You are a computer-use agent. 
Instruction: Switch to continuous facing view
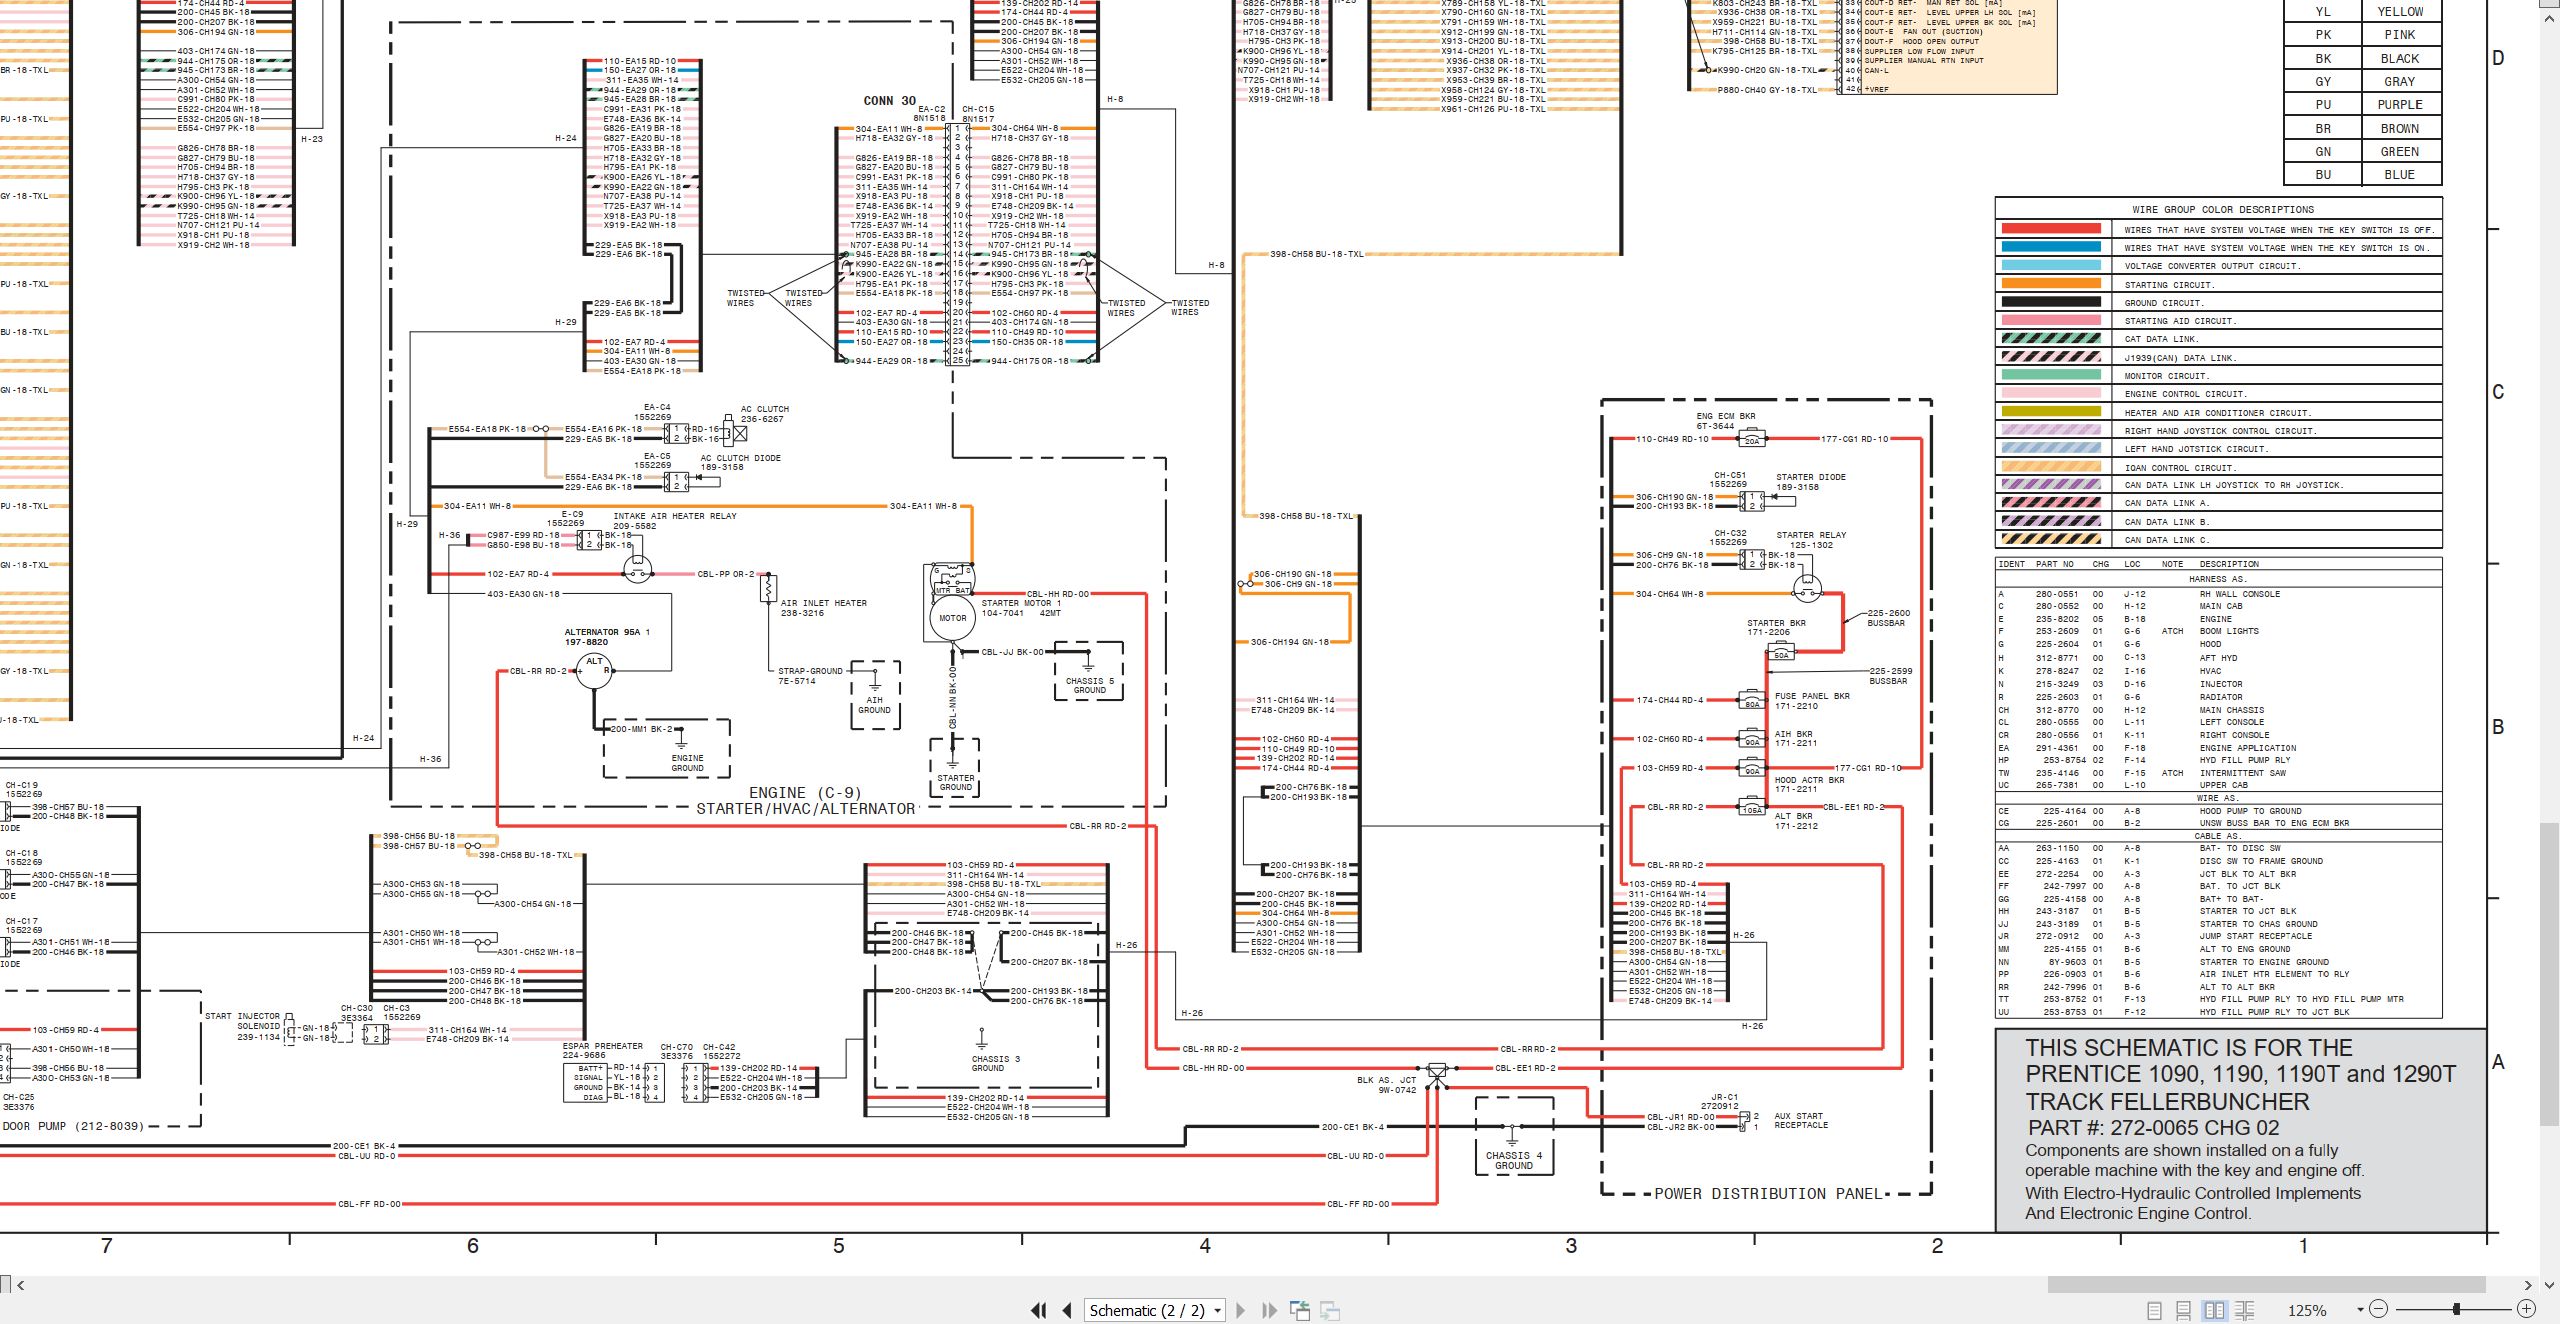click(x=2244, y=1310)
